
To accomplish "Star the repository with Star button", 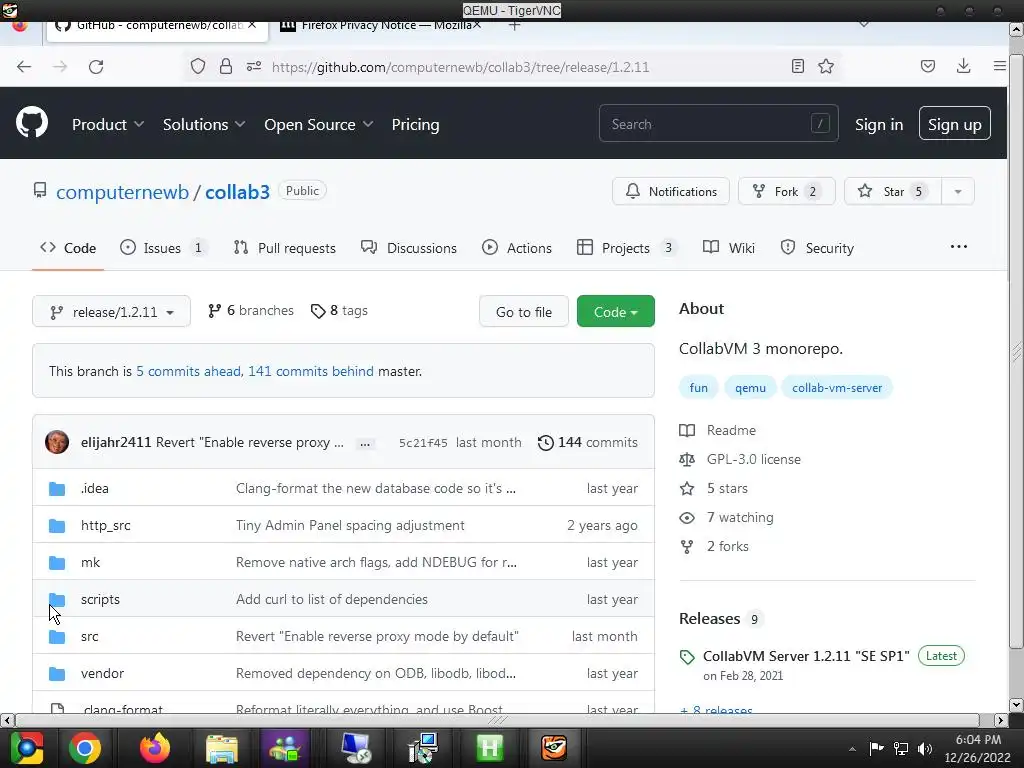I will coord(893,191).
